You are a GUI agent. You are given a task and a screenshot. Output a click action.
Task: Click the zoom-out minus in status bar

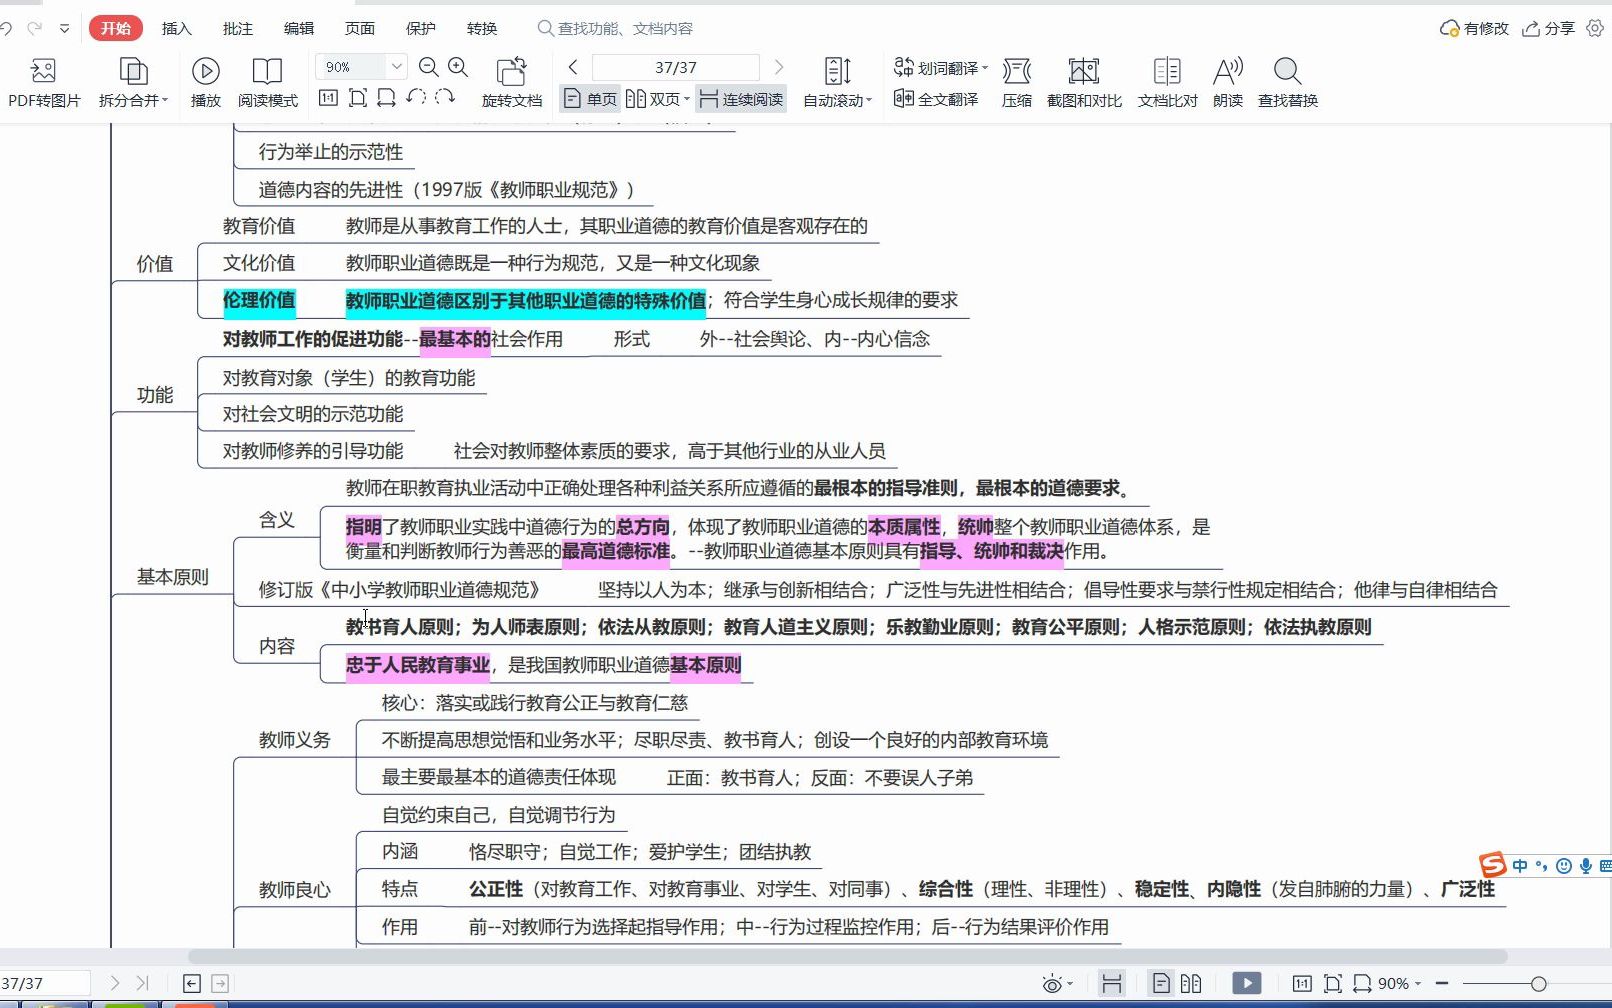pyautogui.click(x=1442, y=983)
